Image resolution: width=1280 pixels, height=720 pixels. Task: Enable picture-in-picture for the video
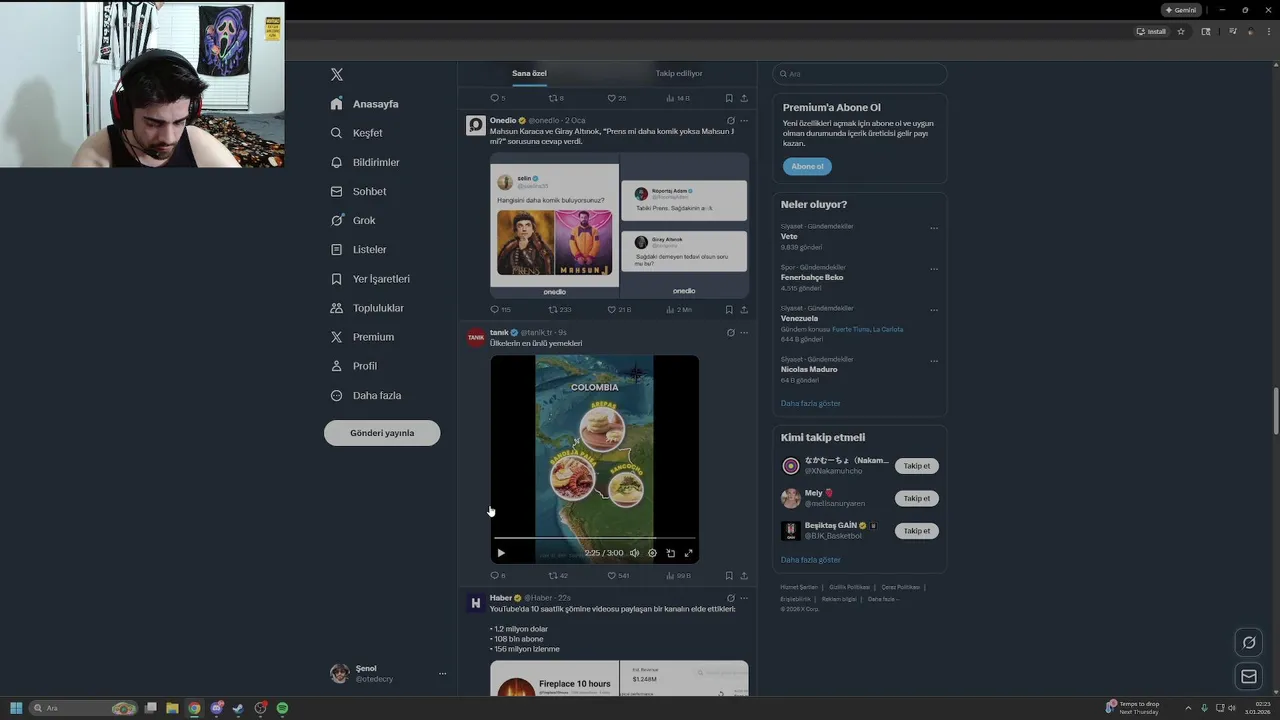[x=670, y=553]
